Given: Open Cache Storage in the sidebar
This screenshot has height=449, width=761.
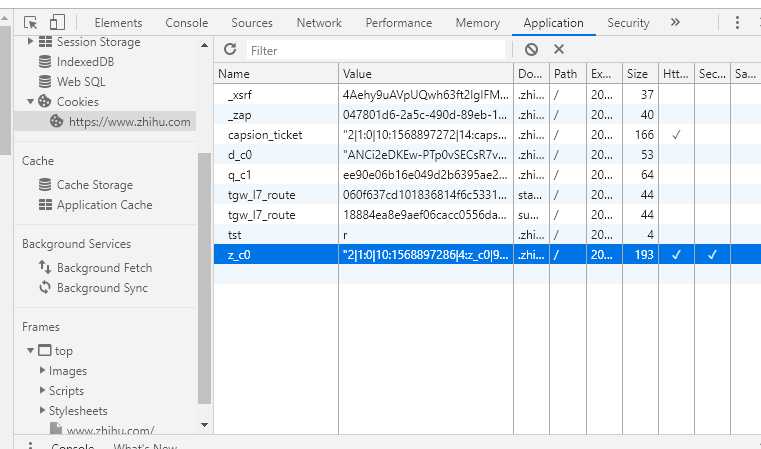Looking at the screenshot, I should 95,185.
